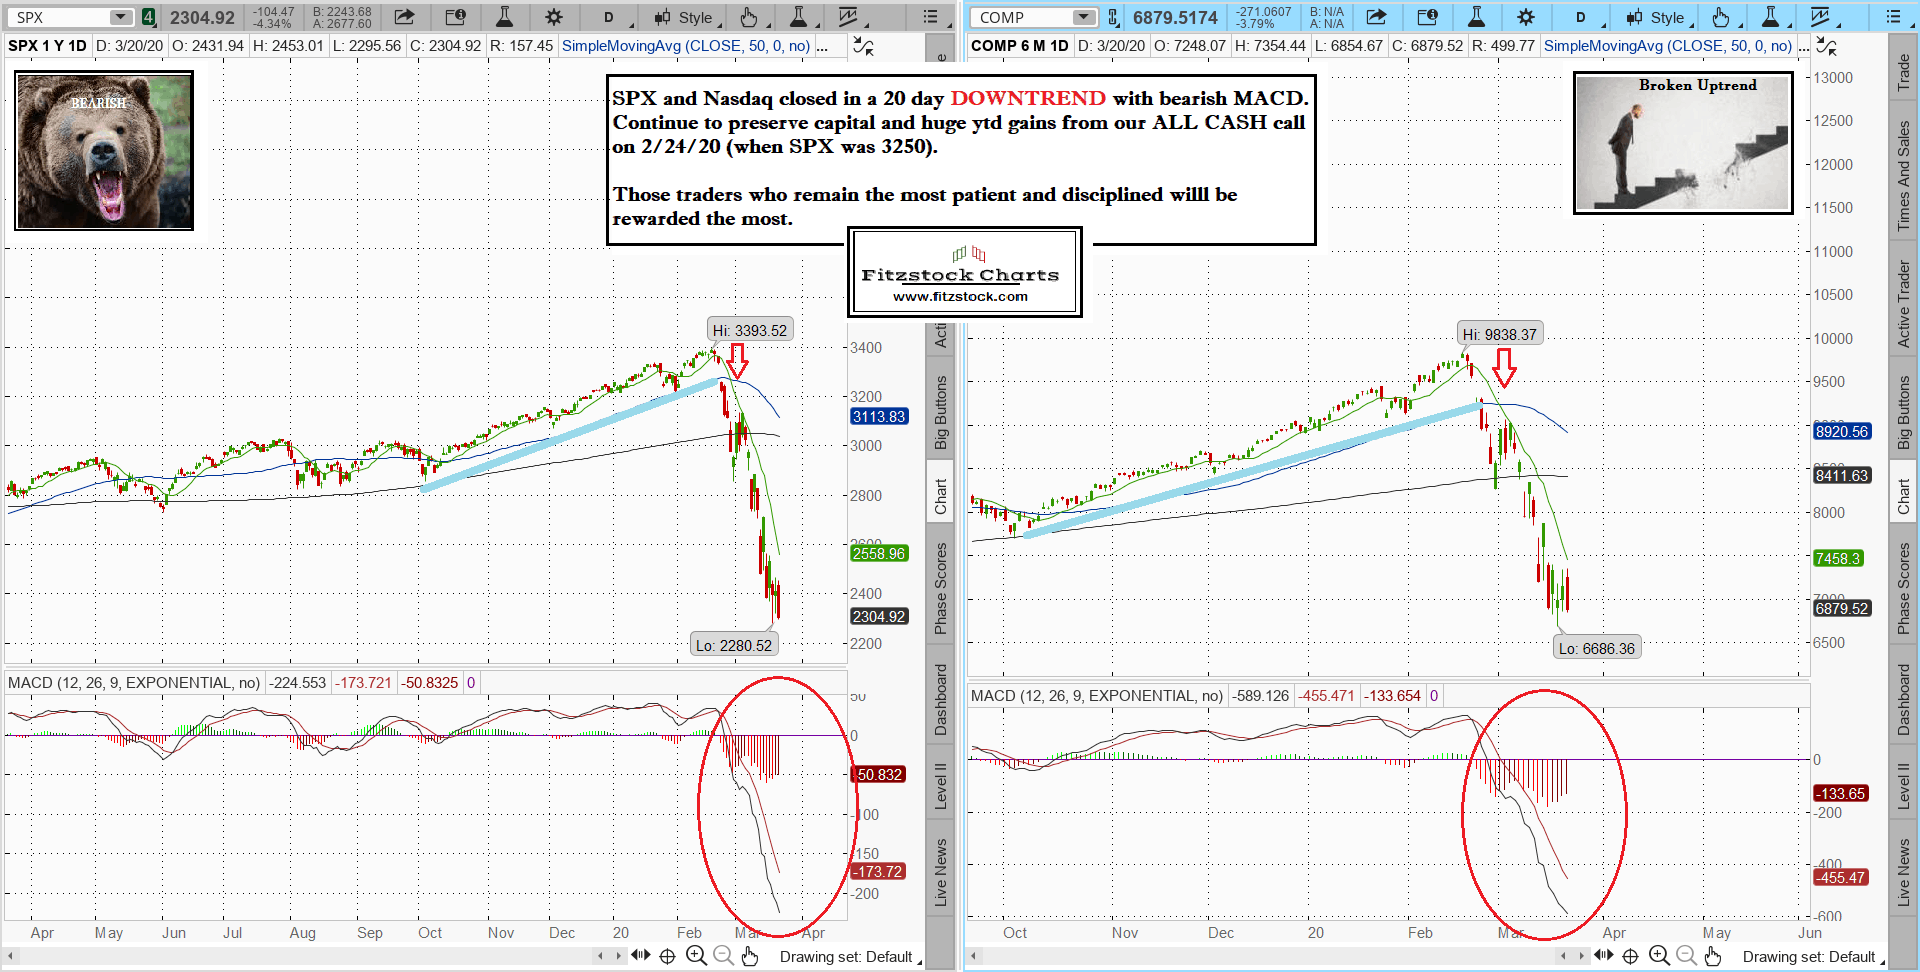The width and height of the screenshot is (1920, 972).
Task: Toggle the link number 4 indicator beside SPX
Action: click(148, 17)
